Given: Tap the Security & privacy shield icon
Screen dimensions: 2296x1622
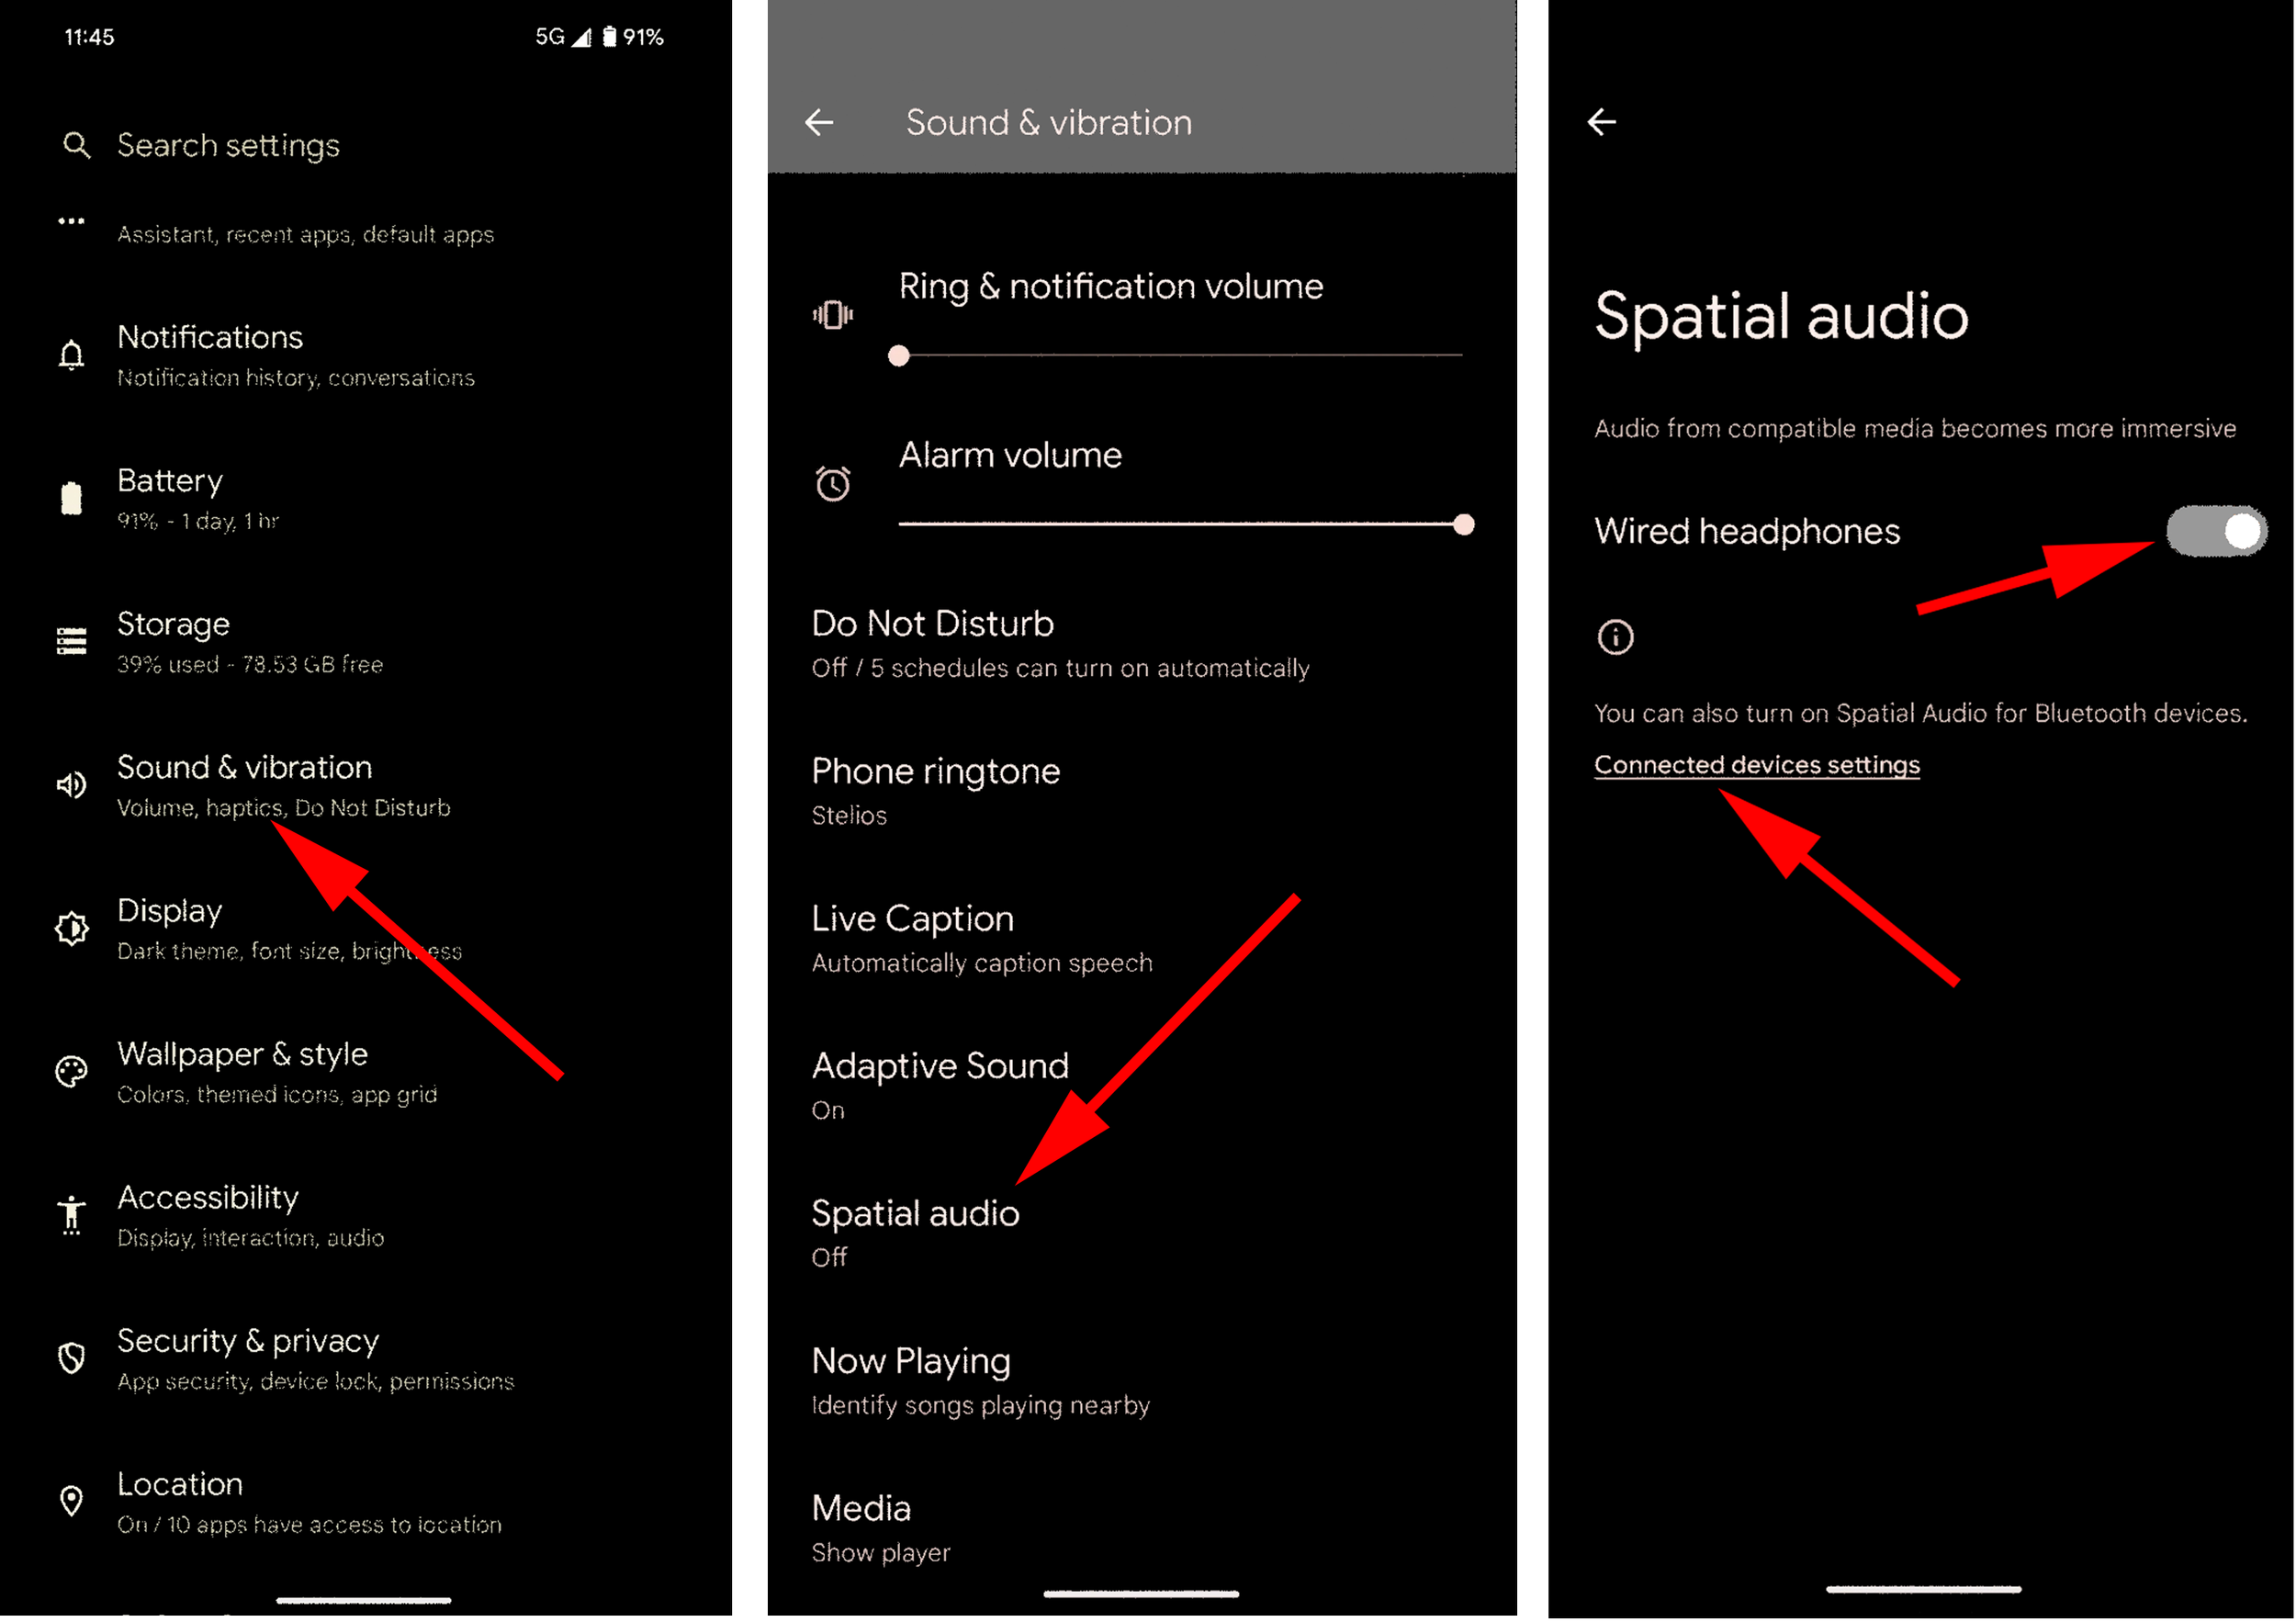Looking at the screenshot, I should 71,1358.
